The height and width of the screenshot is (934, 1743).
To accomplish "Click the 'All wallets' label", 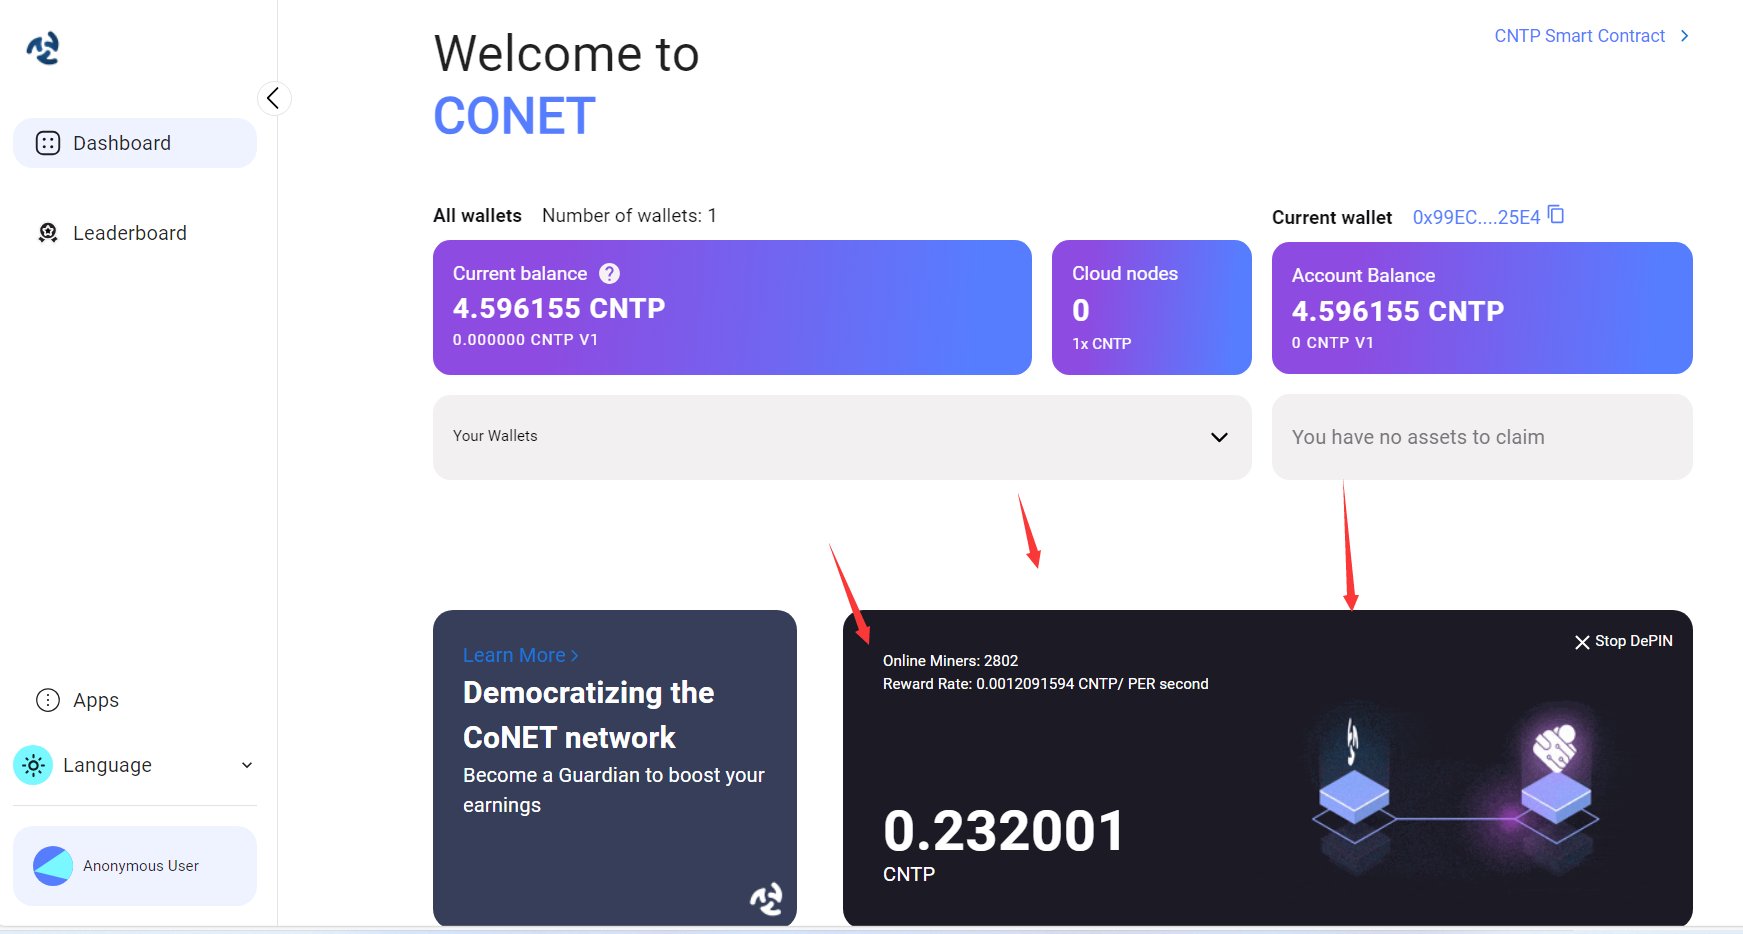I will pyautogui.click(x=477, y=215).
